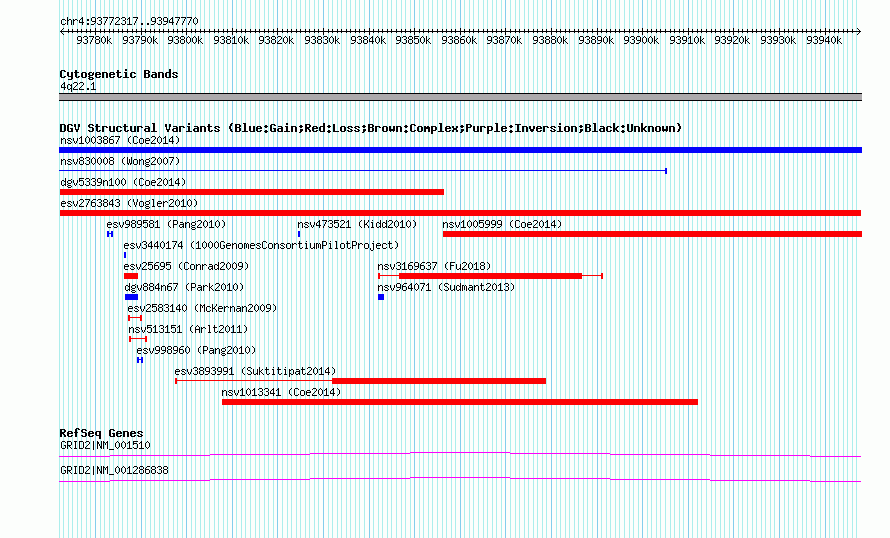Click the Cytogenetic Bands track title
The image size is (890, 538).
pyautogui.click(x=119, y=74)
